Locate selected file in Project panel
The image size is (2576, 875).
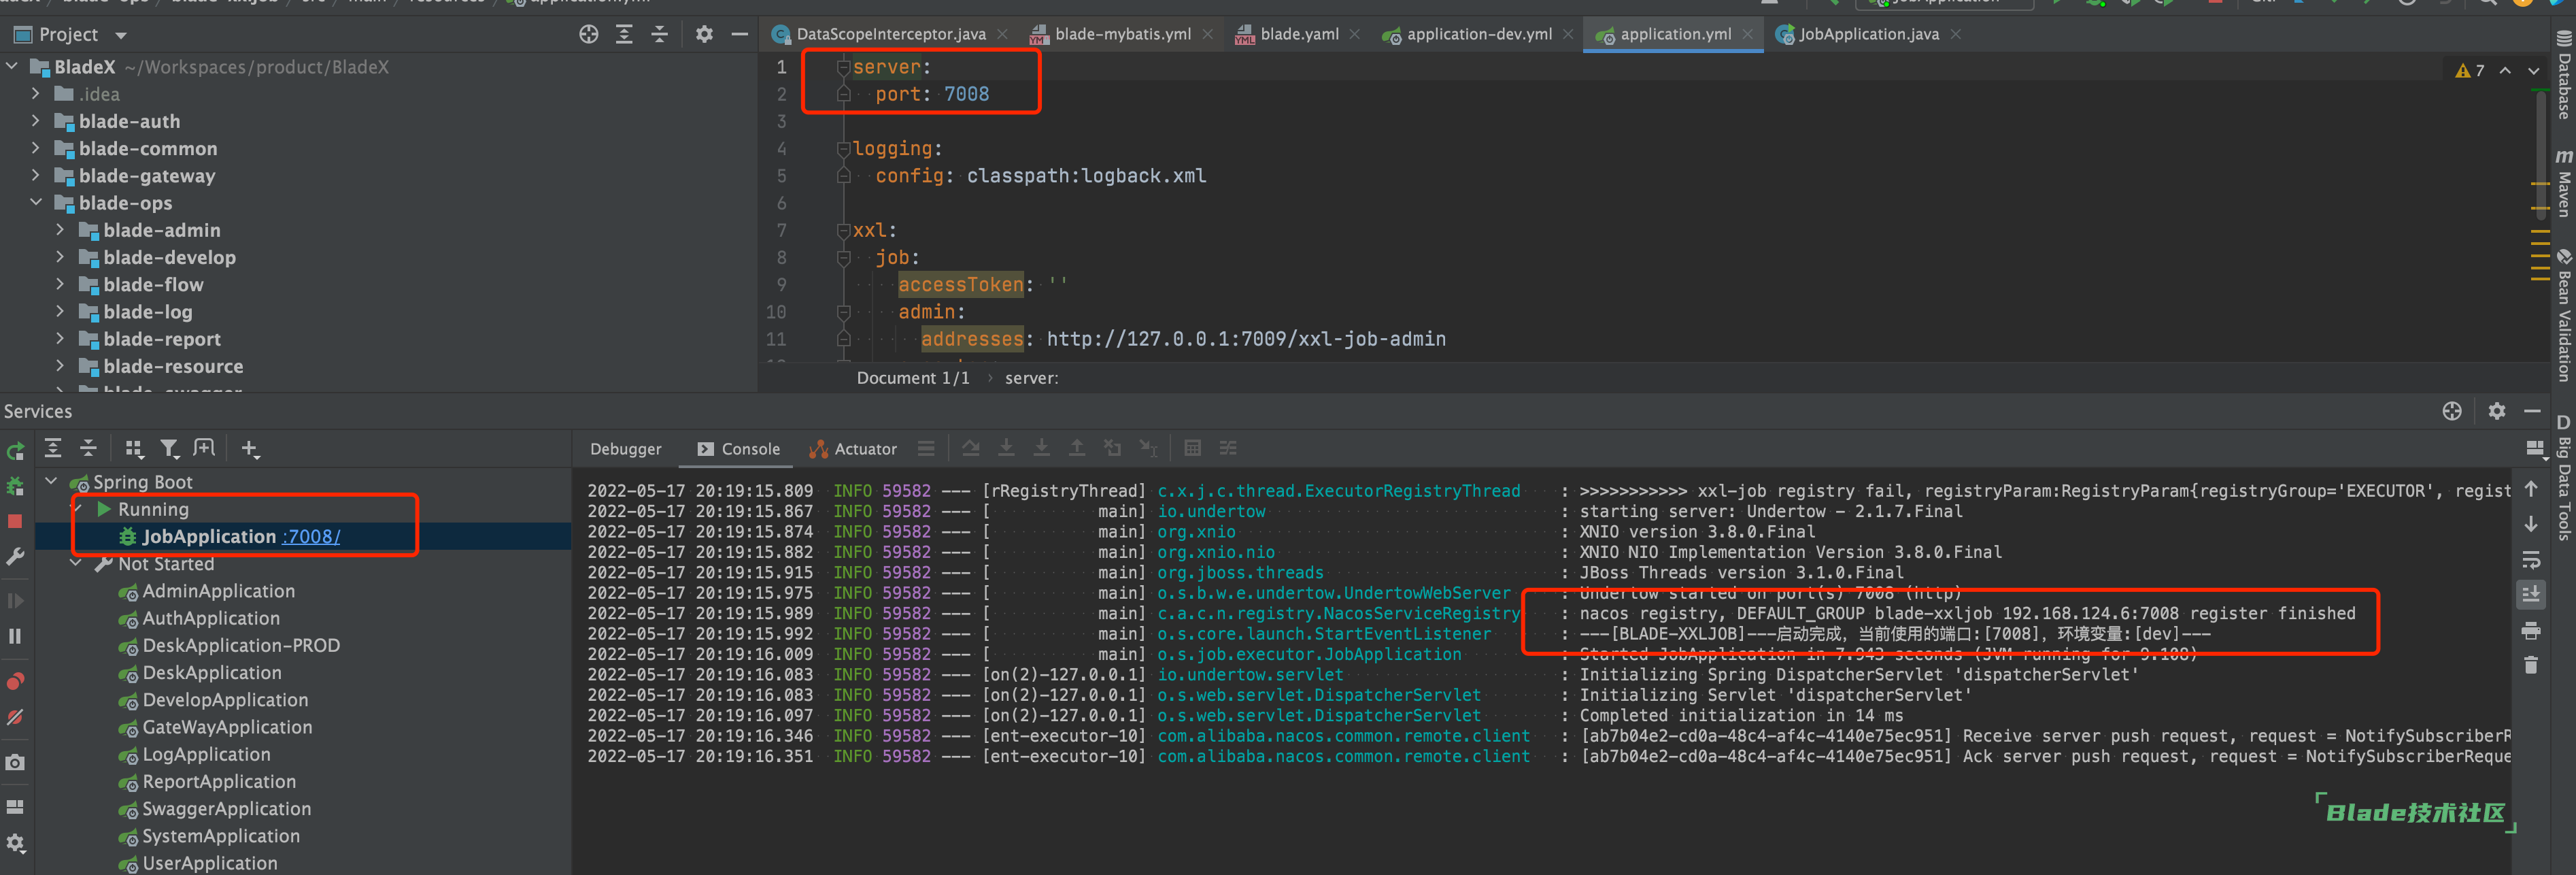click(589, 34)
